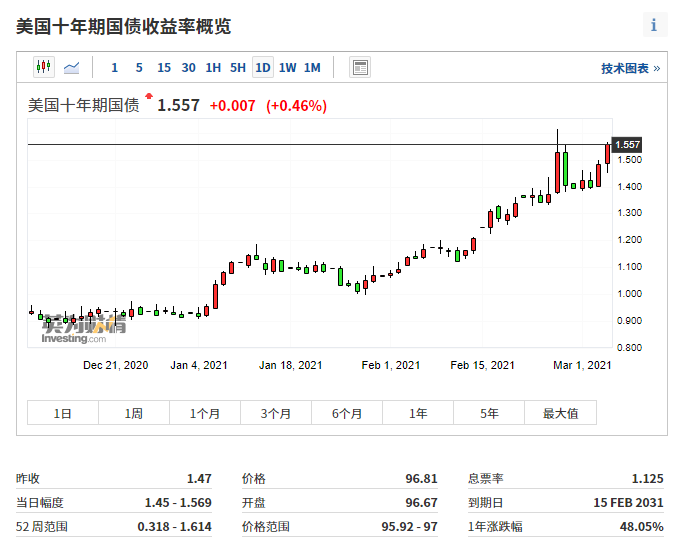Click the latest red candlestick at 1.557
The image size is (681, 543).
608,154
